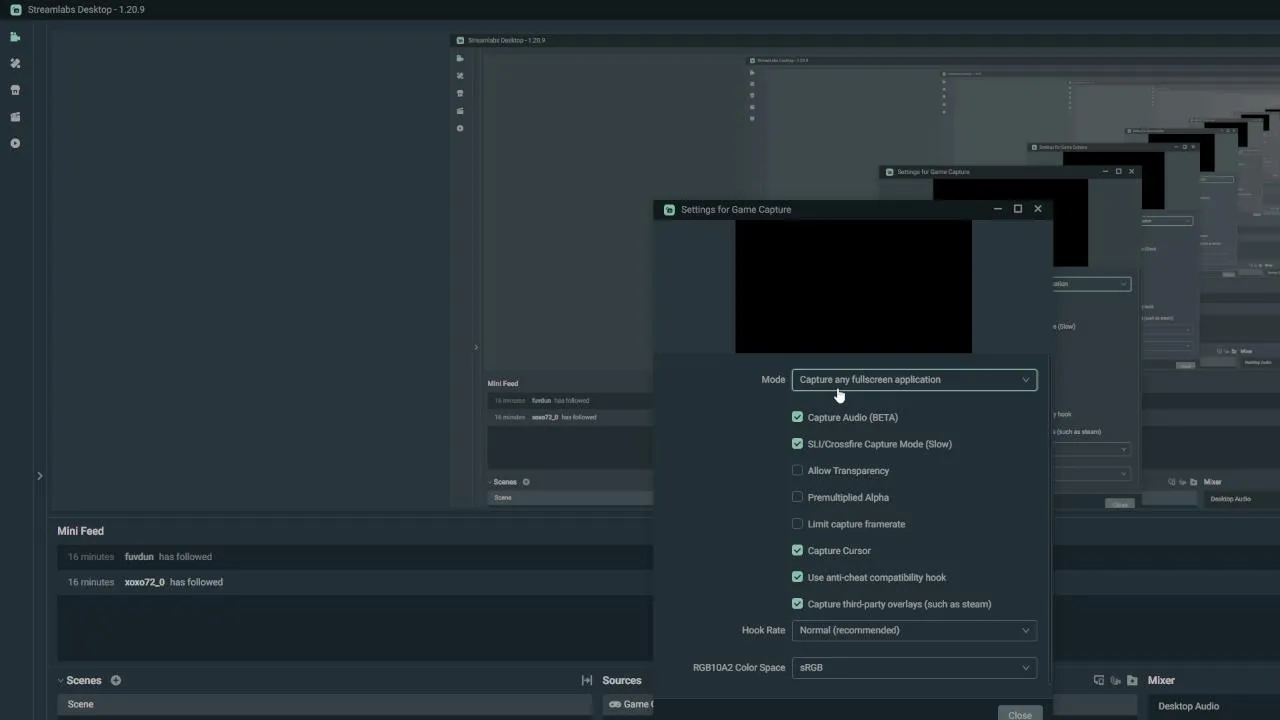This screenshot has height=720, width=1280.
Task: Click the side panel arrow in nested preview
Action: (x=476, y=347)
